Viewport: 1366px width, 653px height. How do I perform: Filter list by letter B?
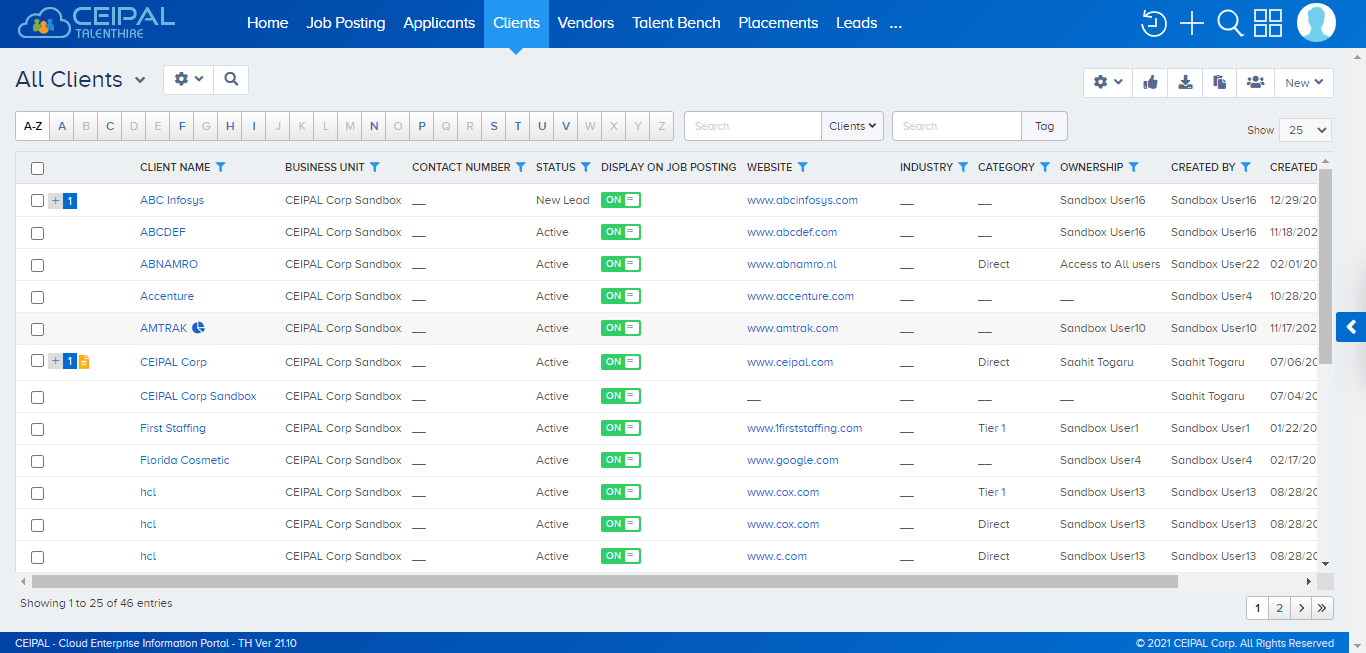(85, 126)
